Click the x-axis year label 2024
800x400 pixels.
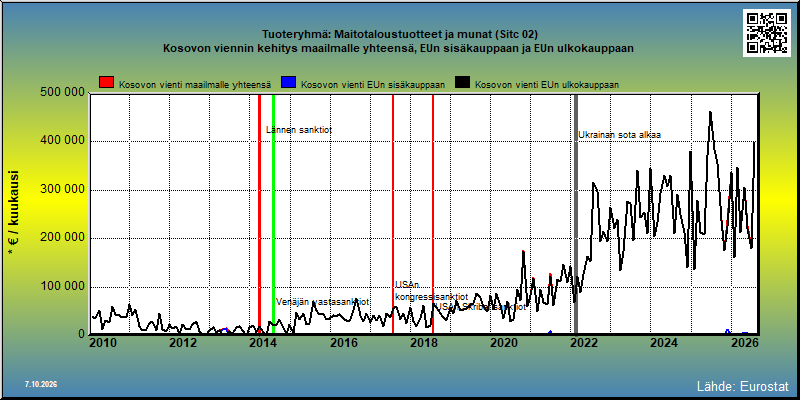664,342
